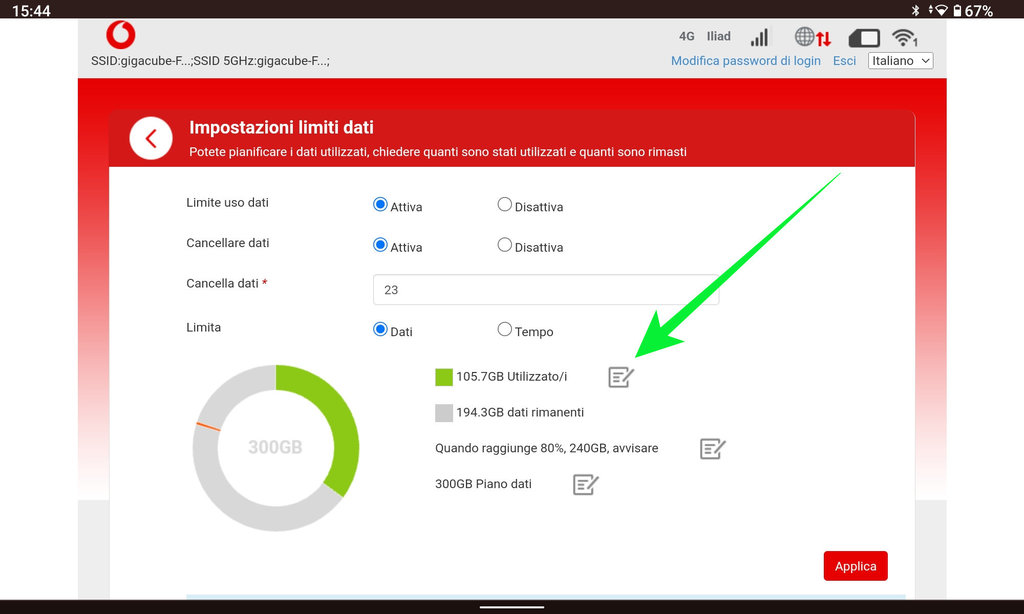Go back with the red arrow button
This screenshot has height=614, width=1024.
[x=151, y=139]
